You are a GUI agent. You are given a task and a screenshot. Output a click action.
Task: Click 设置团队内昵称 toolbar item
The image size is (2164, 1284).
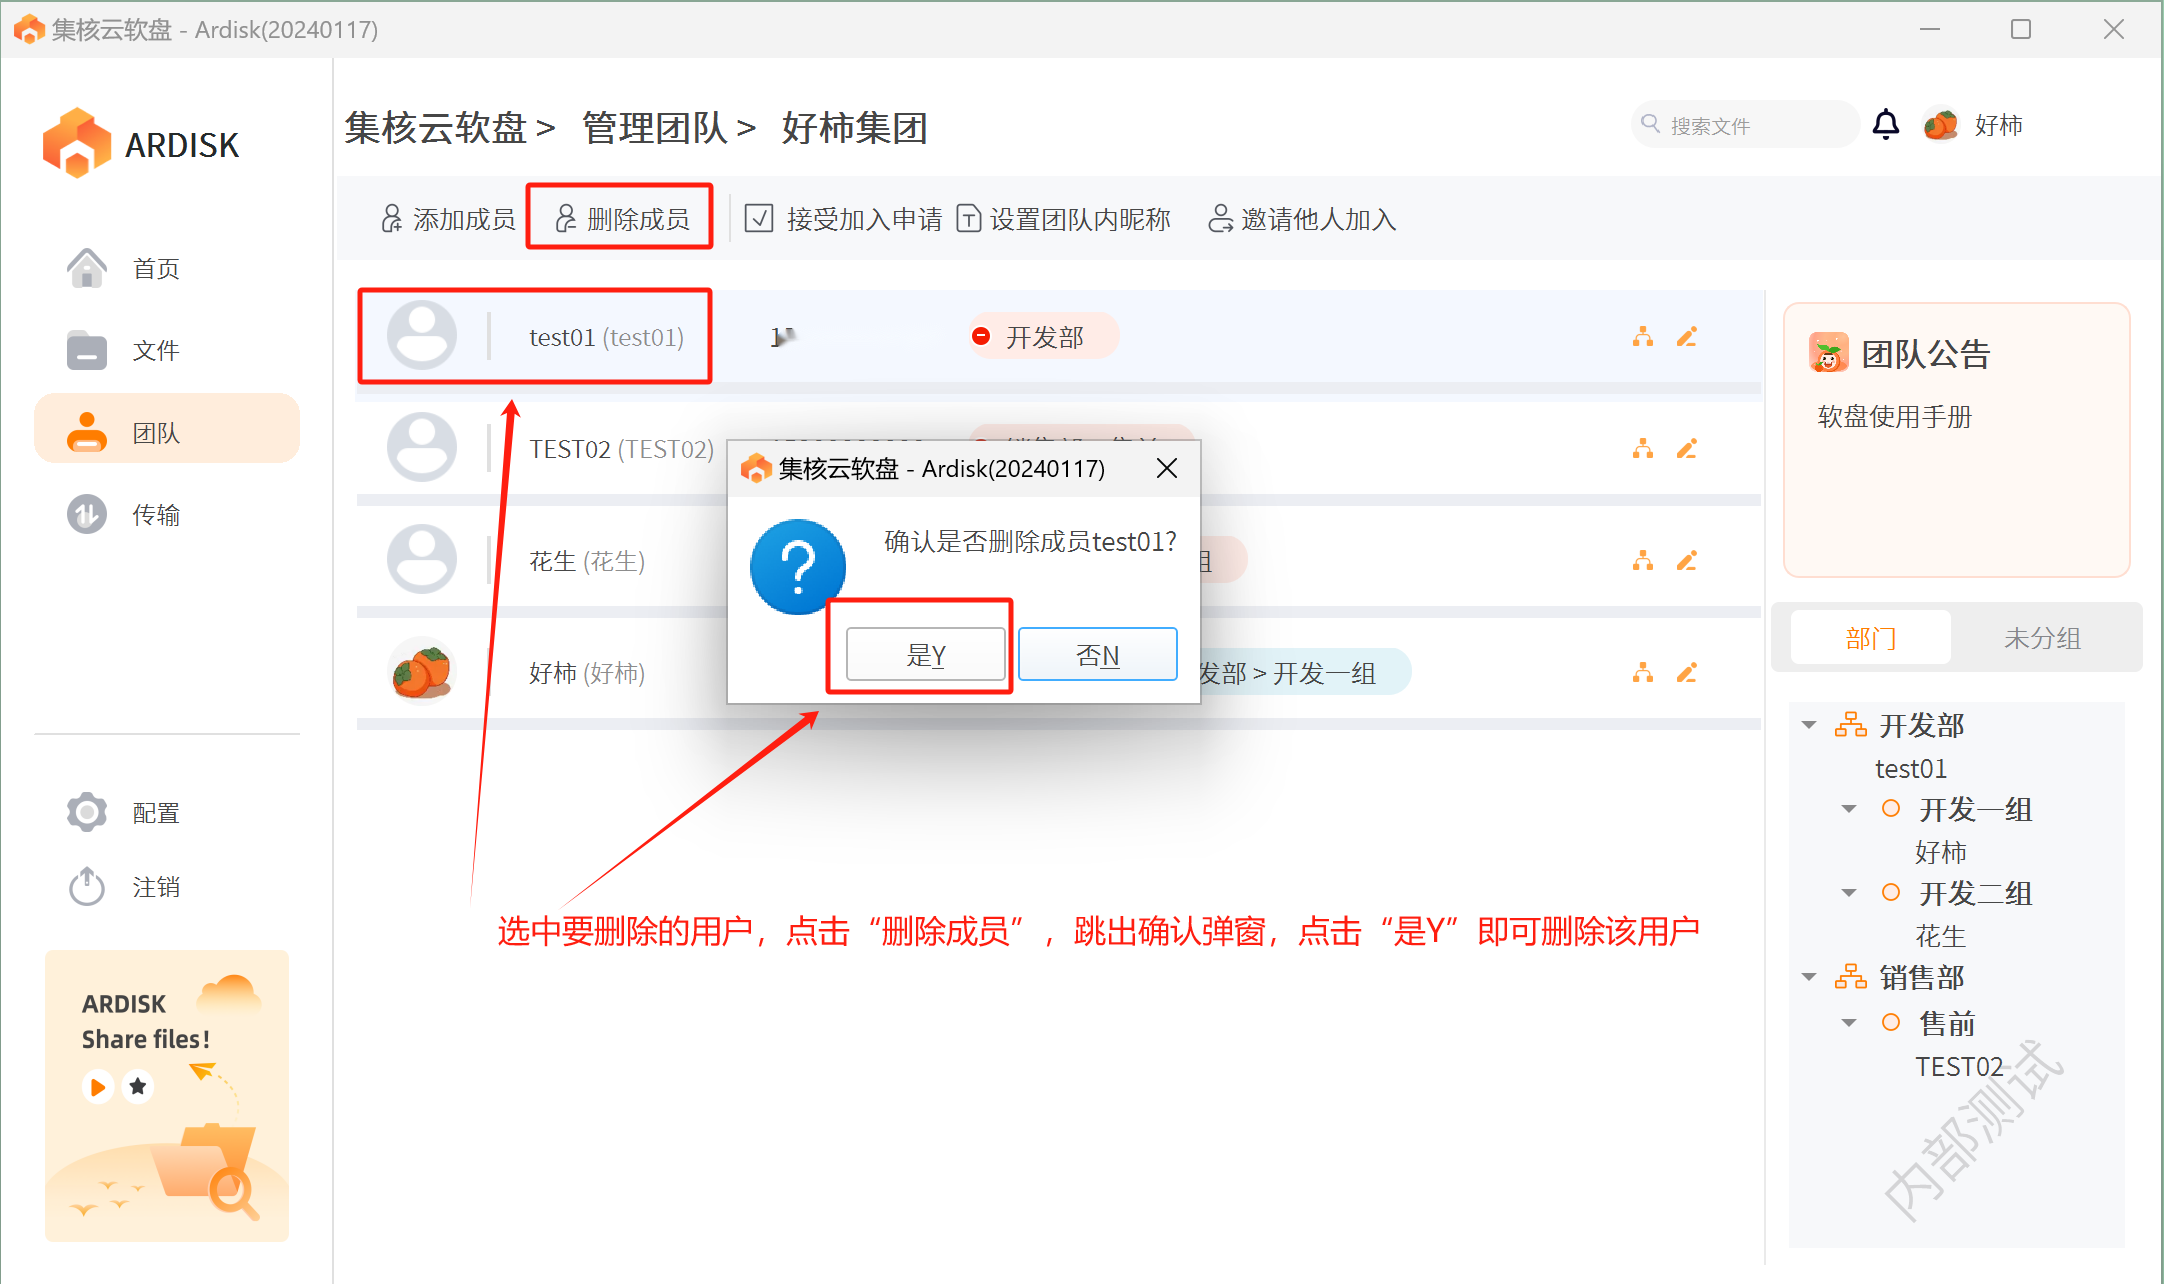tap(1064, 219)
